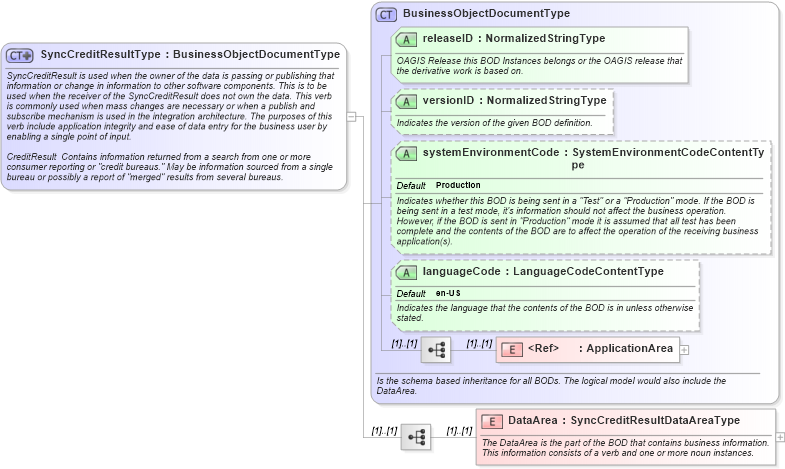Click the schema based inheritance description

551,385
